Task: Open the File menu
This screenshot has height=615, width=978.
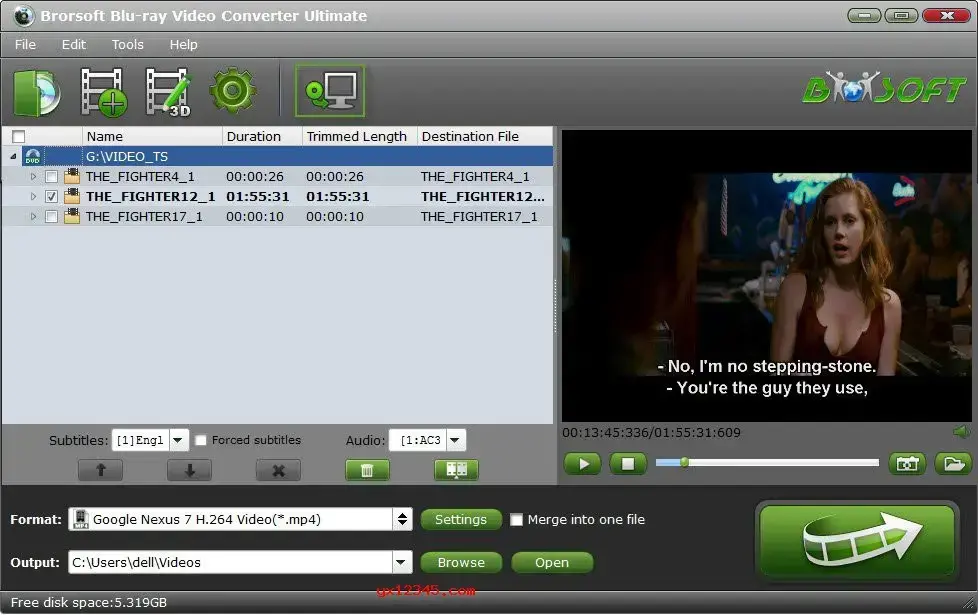Action: 26,45
